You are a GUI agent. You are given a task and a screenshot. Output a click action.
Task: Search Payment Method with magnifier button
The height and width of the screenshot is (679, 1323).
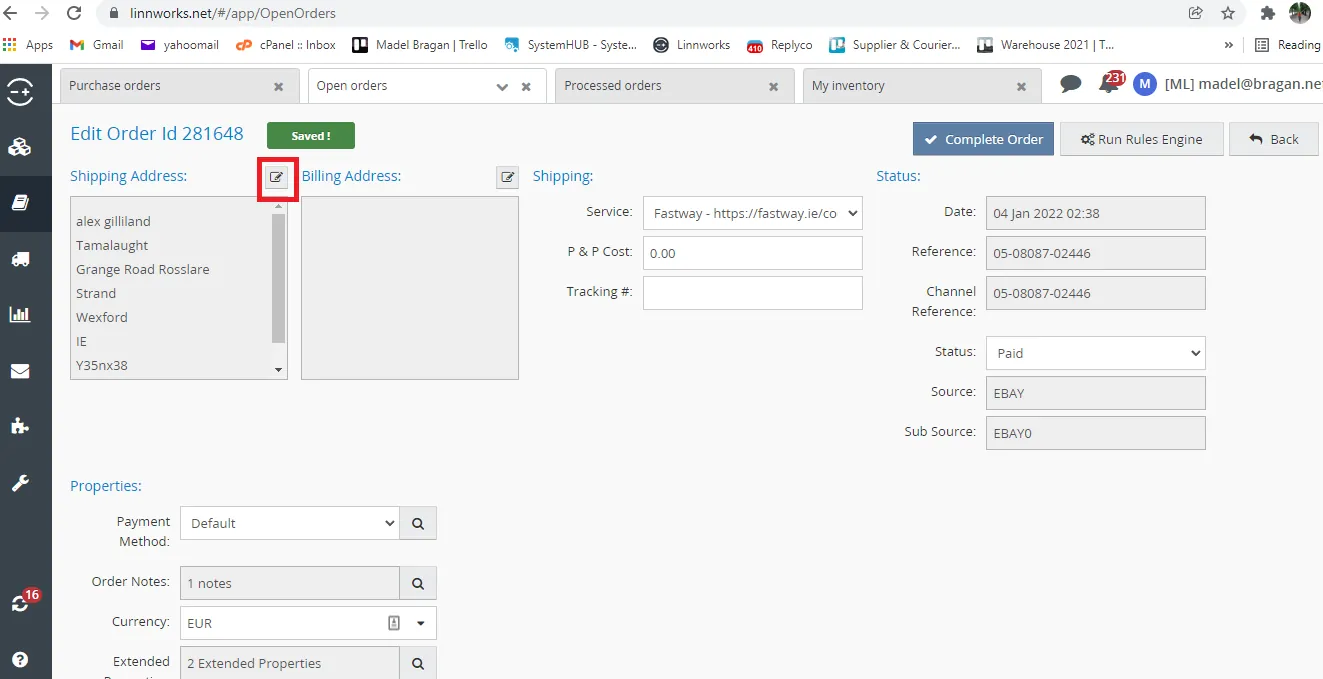pos(418,523)
